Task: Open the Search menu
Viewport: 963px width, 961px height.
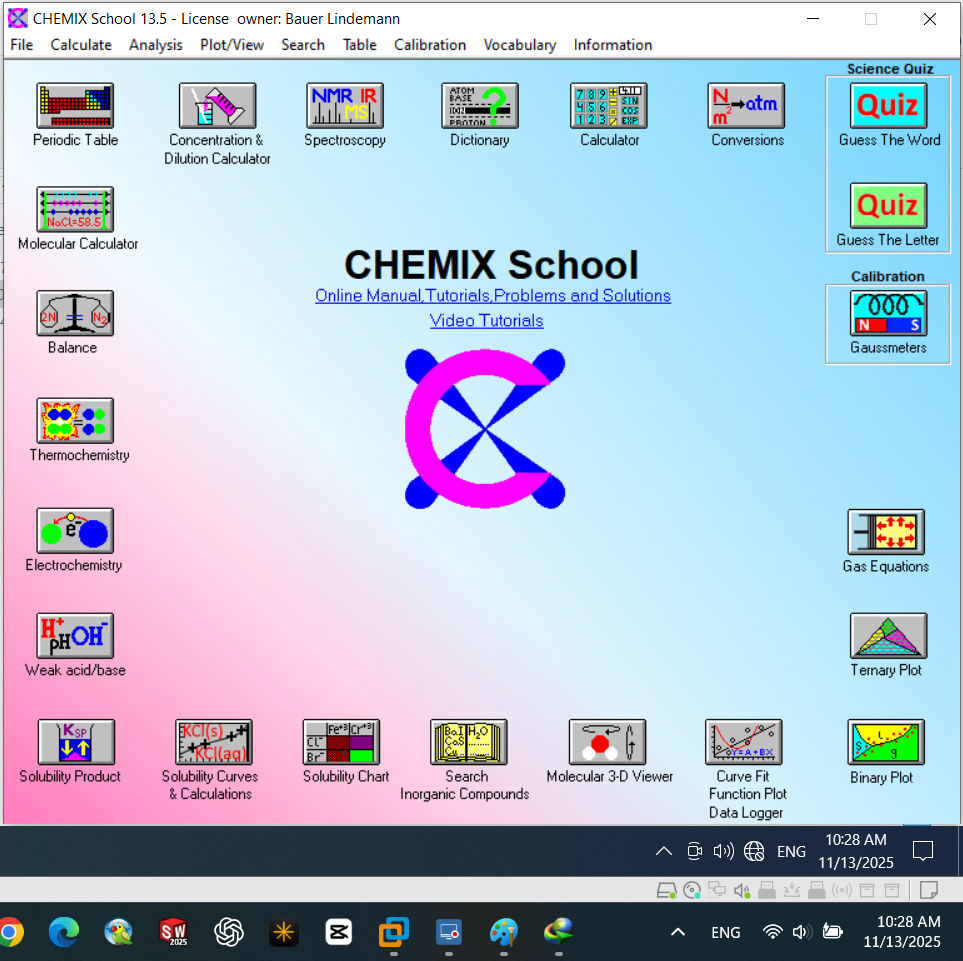Action: coord(303,45)
